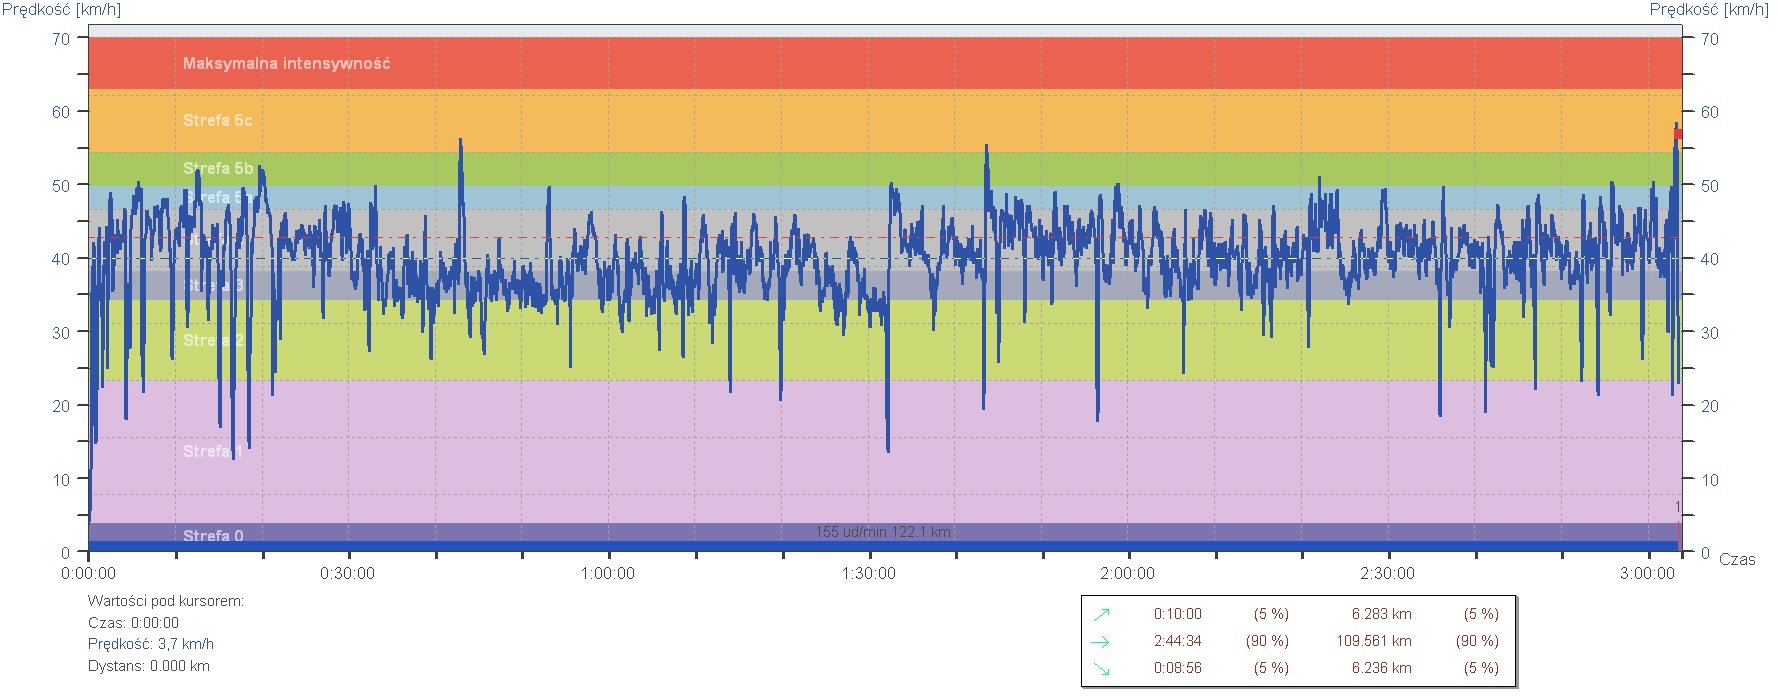Click the uphill arrow icon in the summary box
The height and width of the screenshot is (698, 1778).
click(1101, 614)
